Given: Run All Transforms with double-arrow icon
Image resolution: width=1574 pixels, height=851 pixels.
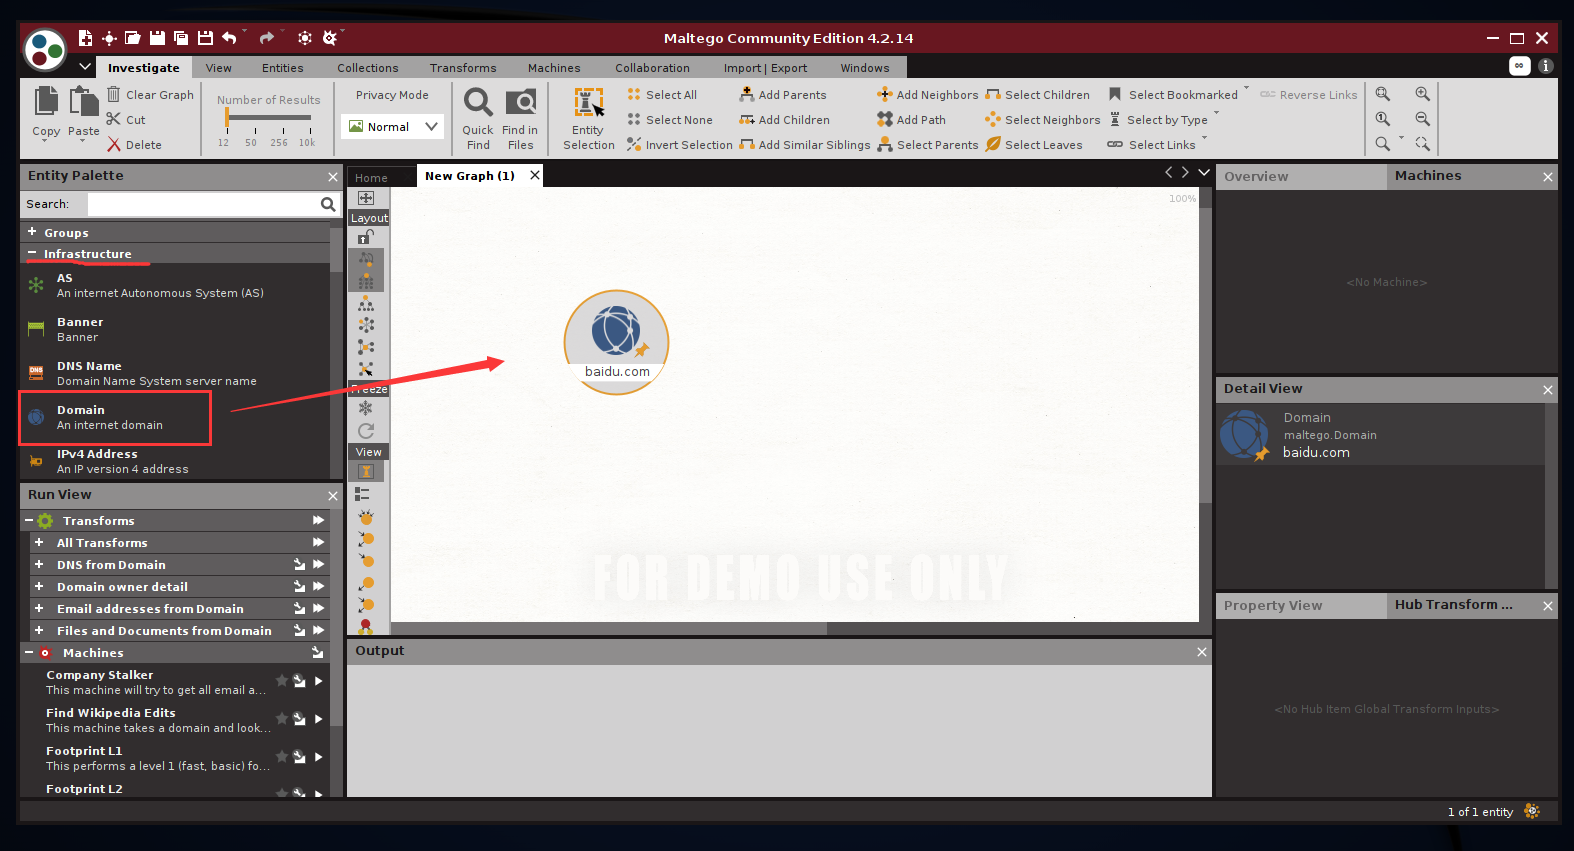Looking at the screenshot, I should click(x=318, y=543).
